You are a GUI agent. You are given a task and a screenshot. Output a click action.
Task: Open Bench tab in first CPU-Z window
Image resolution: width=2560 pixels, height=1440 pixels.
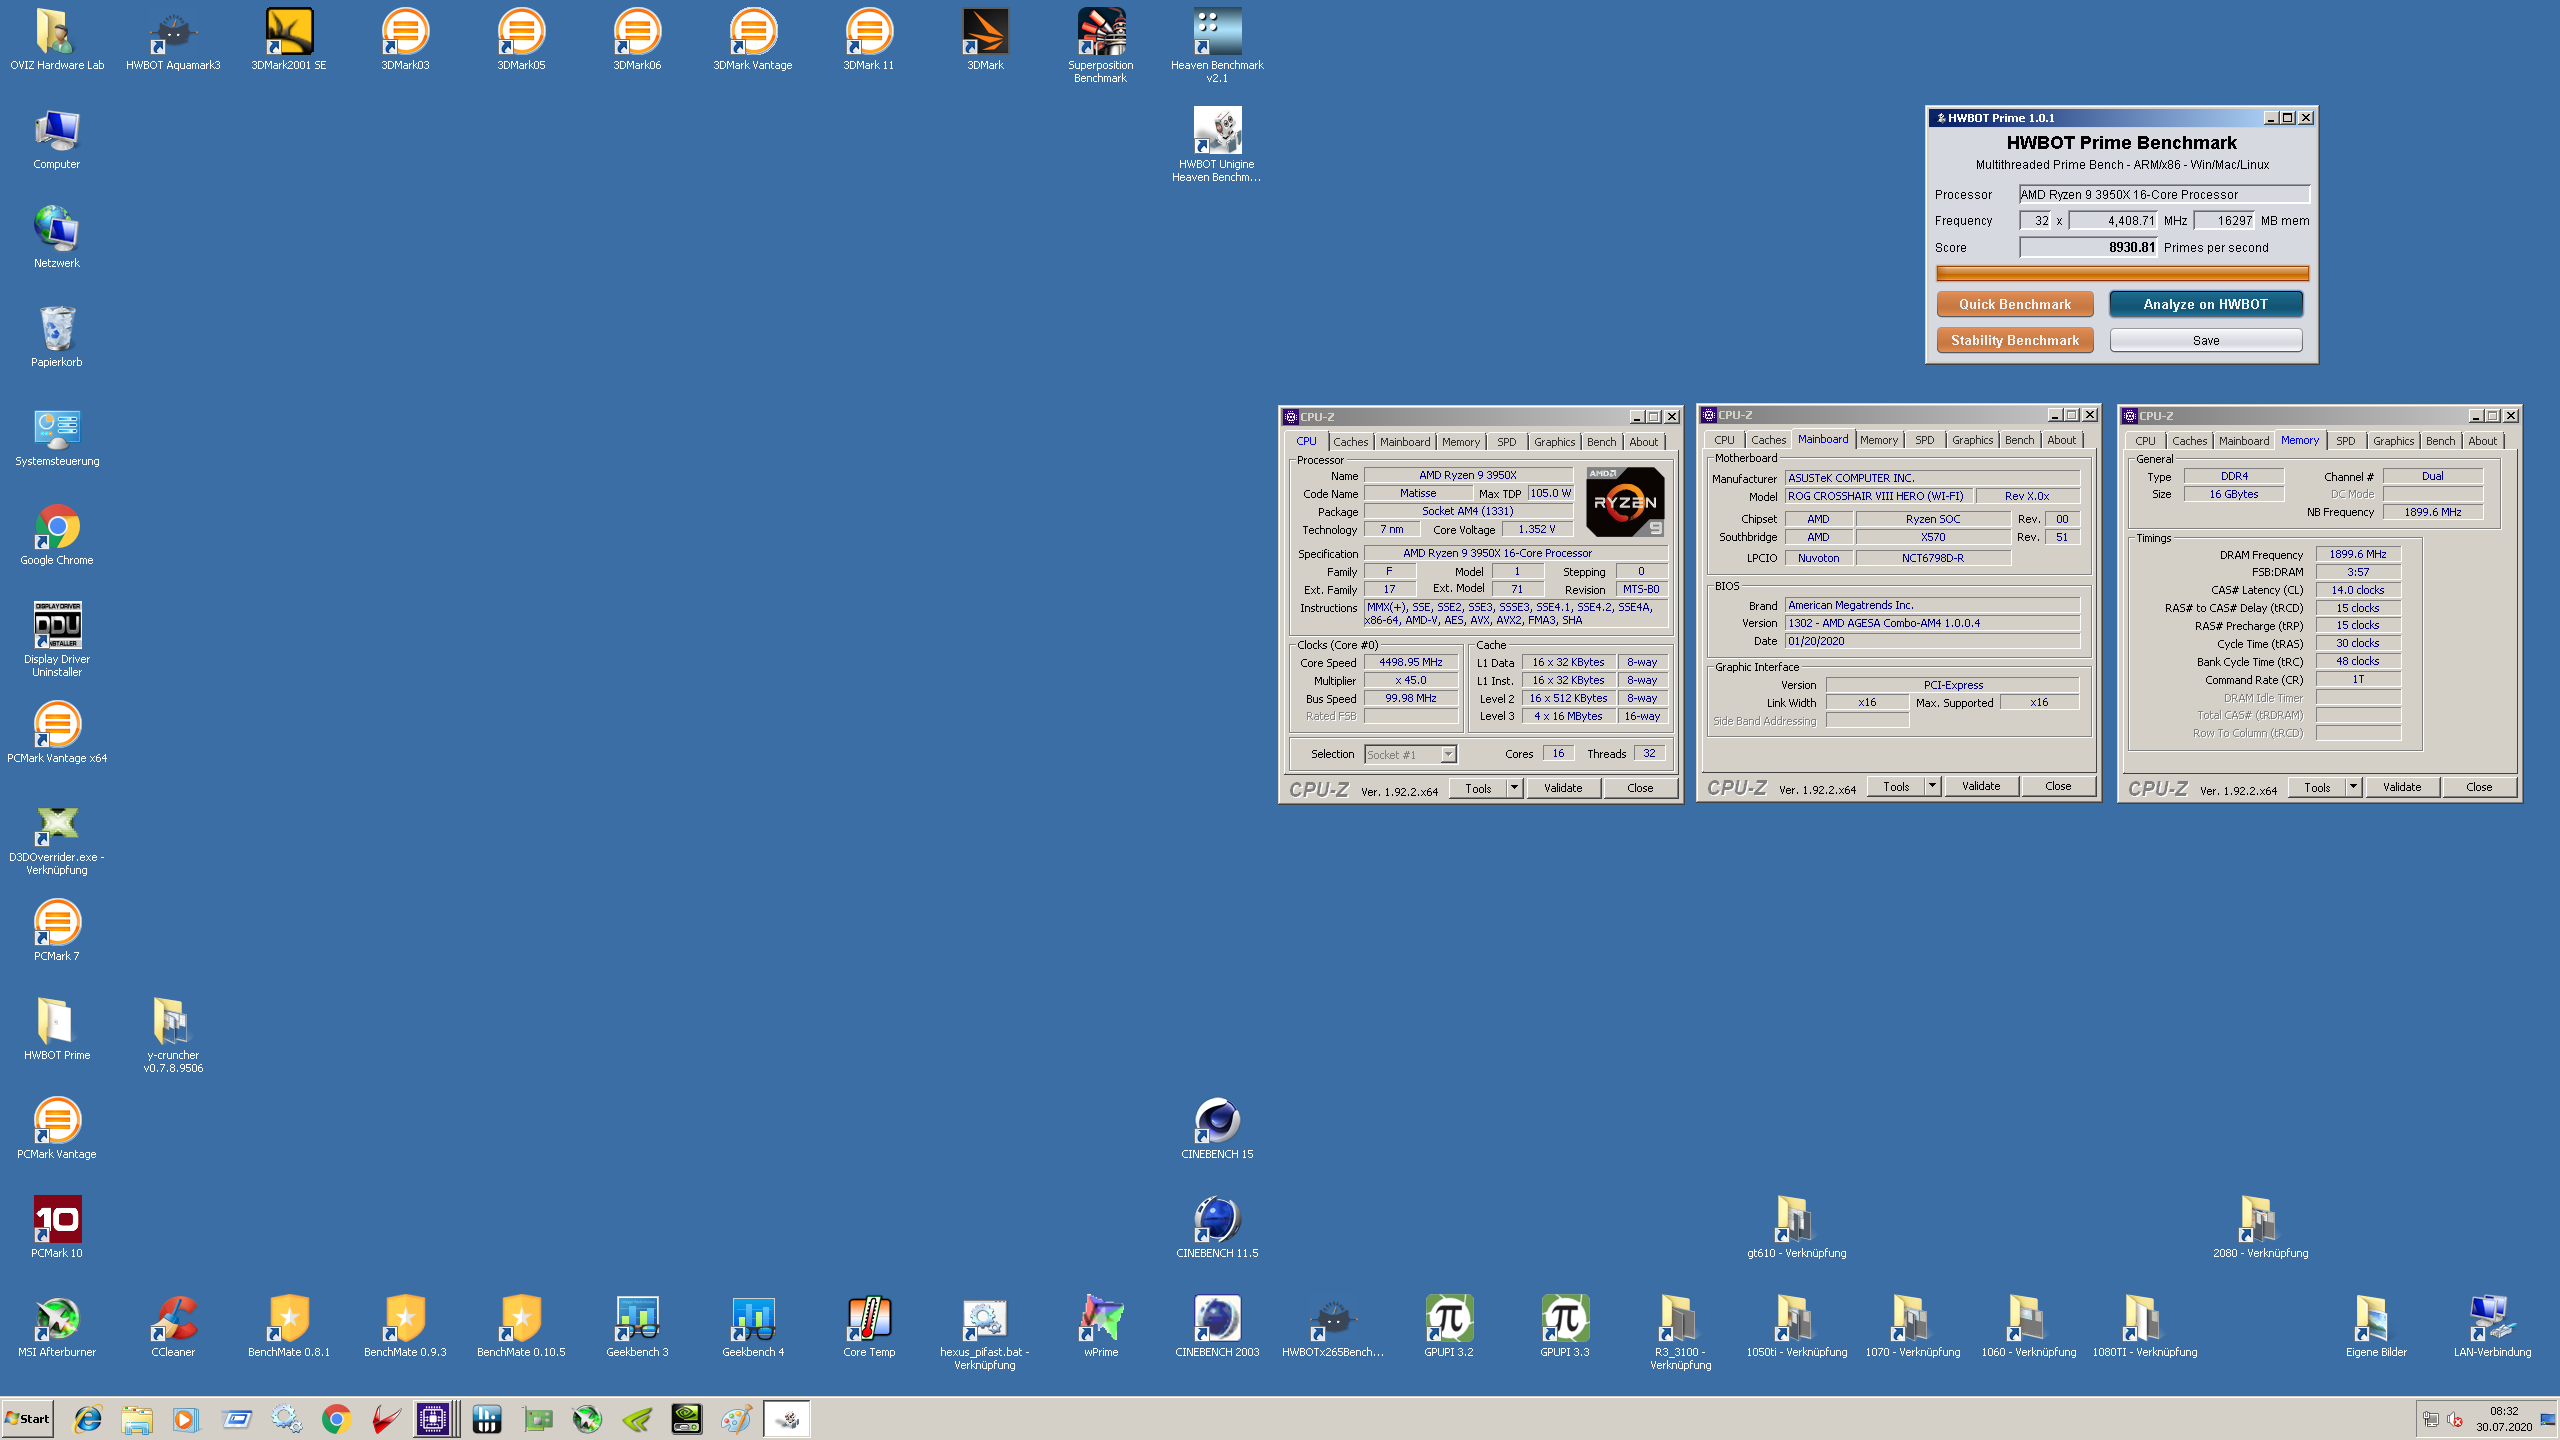(x=1601, y=442)
